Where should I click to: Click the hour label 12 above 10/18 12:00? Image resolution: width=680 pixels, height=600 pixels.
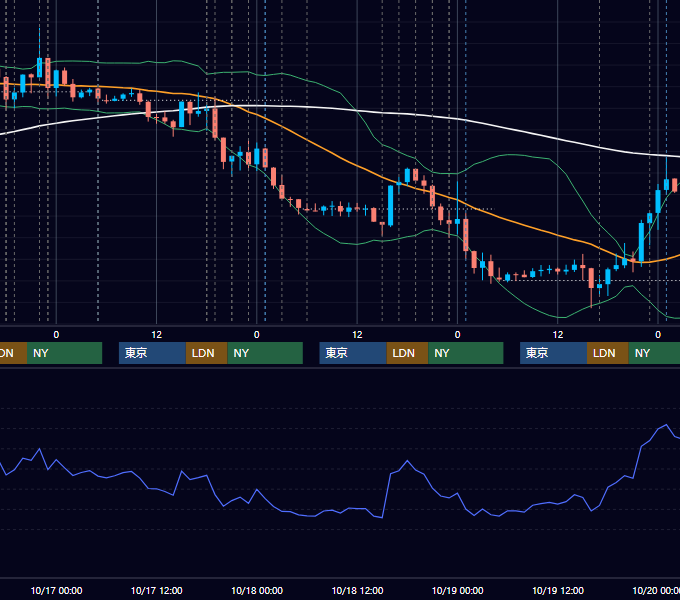tap(357, 335)
